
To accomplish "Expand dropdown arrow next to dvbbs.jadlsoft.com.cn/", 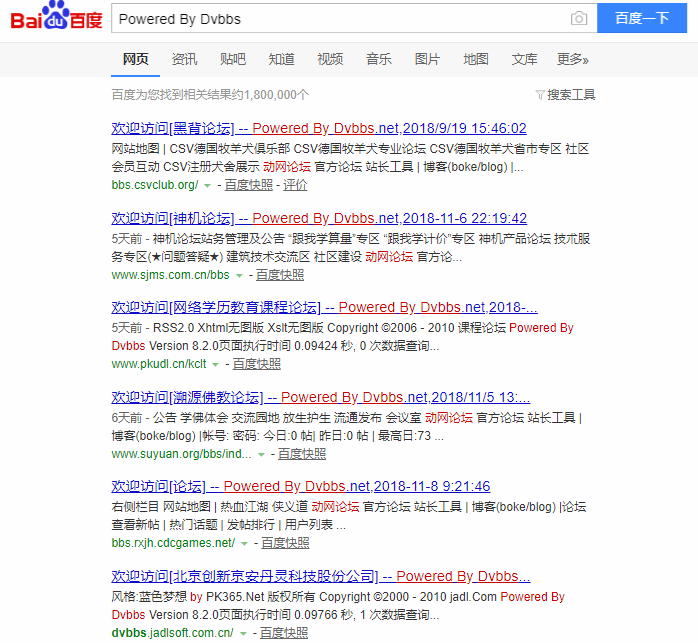I will coord(243,634).
